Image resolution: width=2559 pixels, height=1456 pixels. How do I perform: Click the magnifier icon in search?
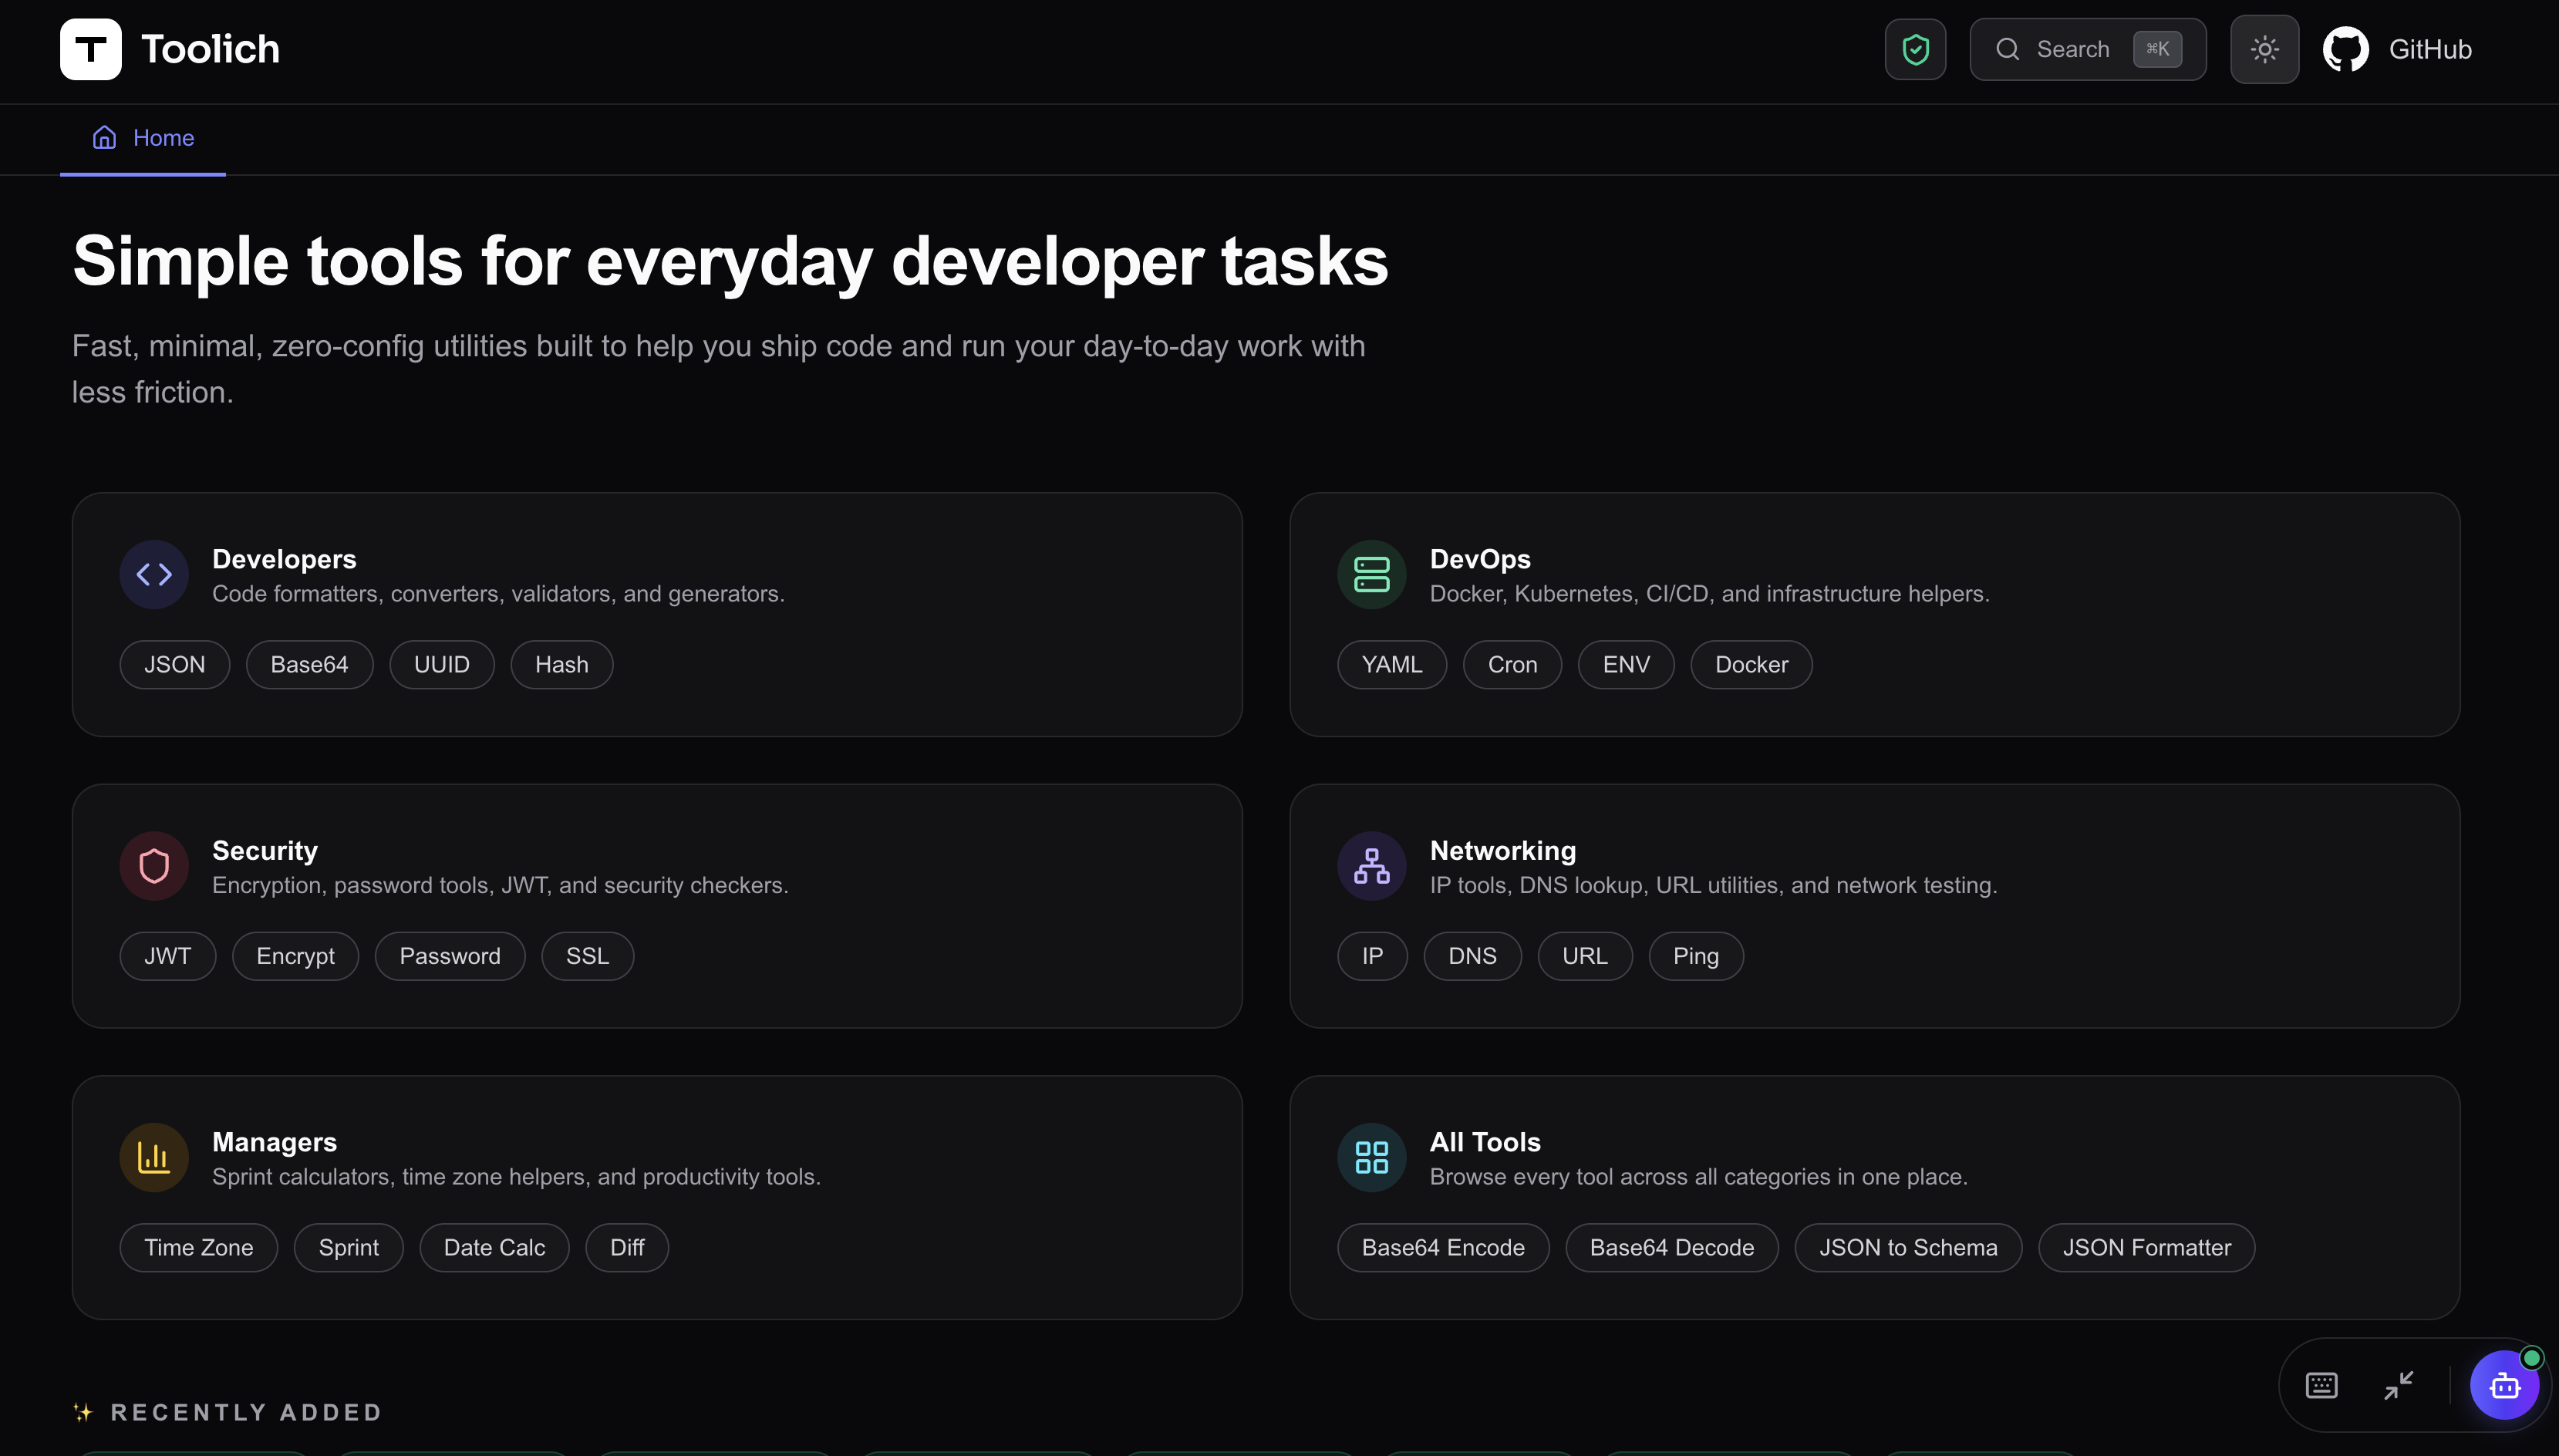[2007, 49]
